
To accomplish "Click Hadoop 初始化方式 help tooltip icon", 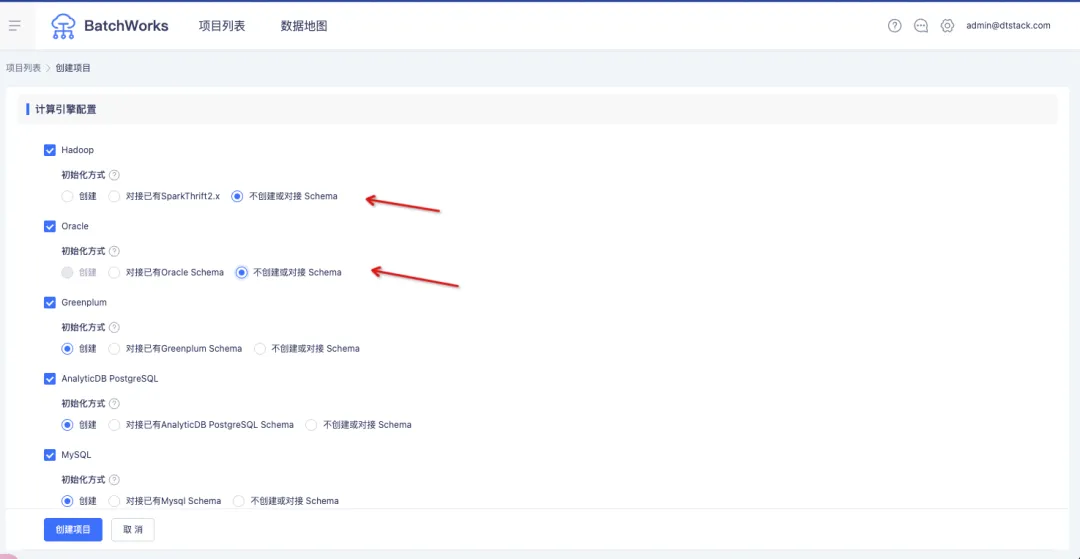I will point(114,175).
